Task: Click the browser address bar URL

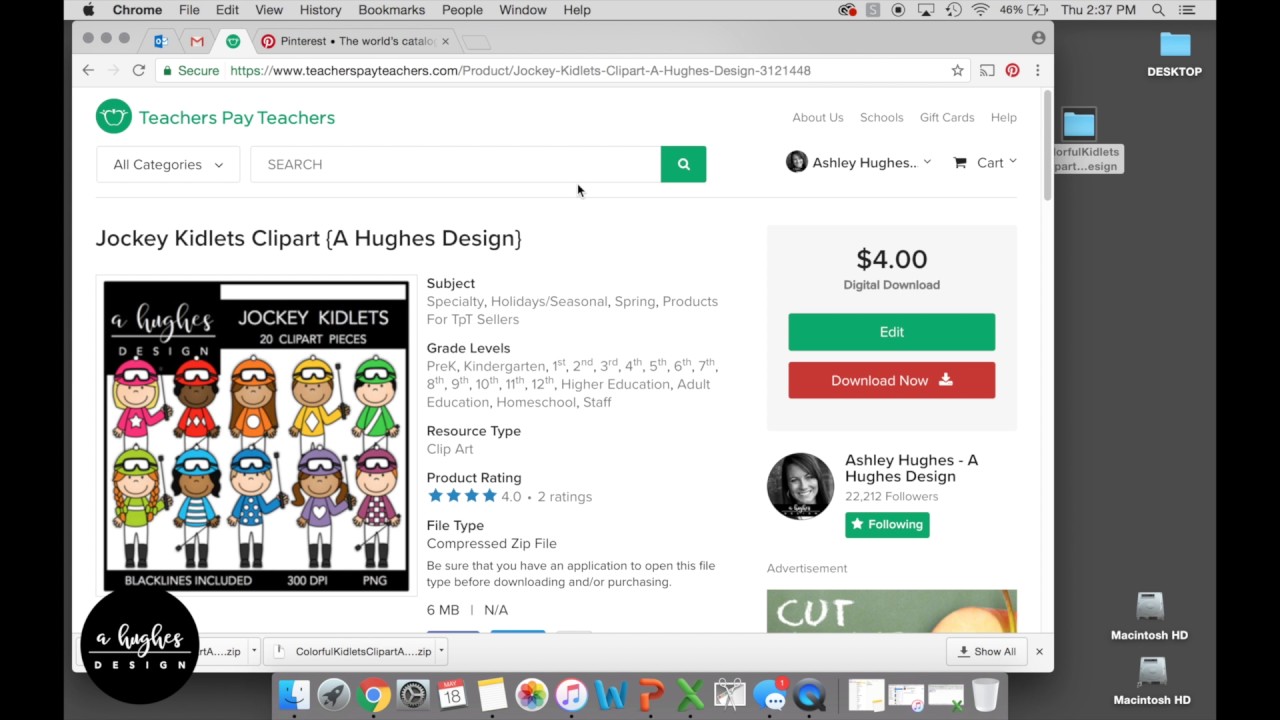Action: (520, 71)
